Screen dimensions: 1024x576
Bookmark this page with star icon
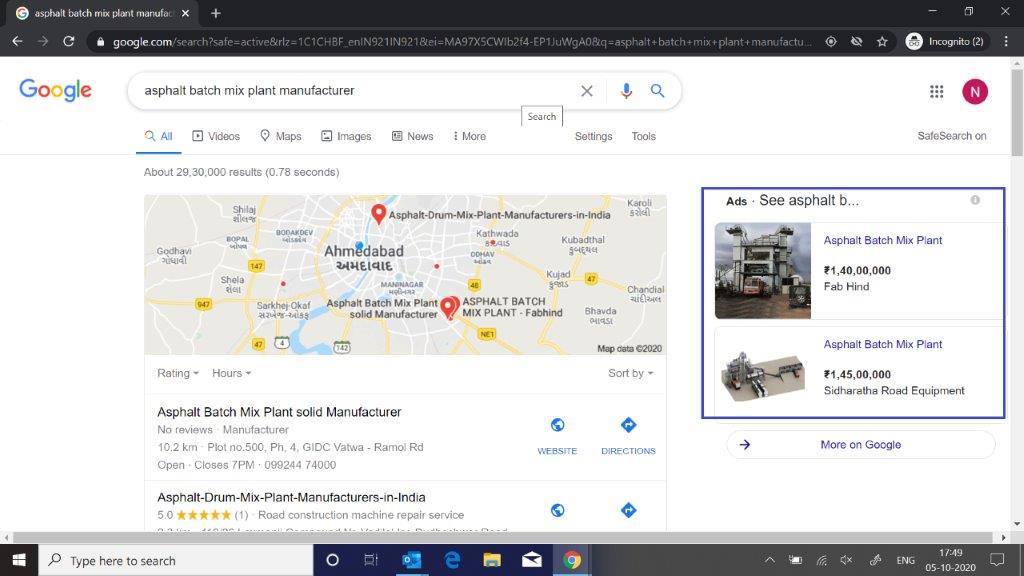coord(882,42)
